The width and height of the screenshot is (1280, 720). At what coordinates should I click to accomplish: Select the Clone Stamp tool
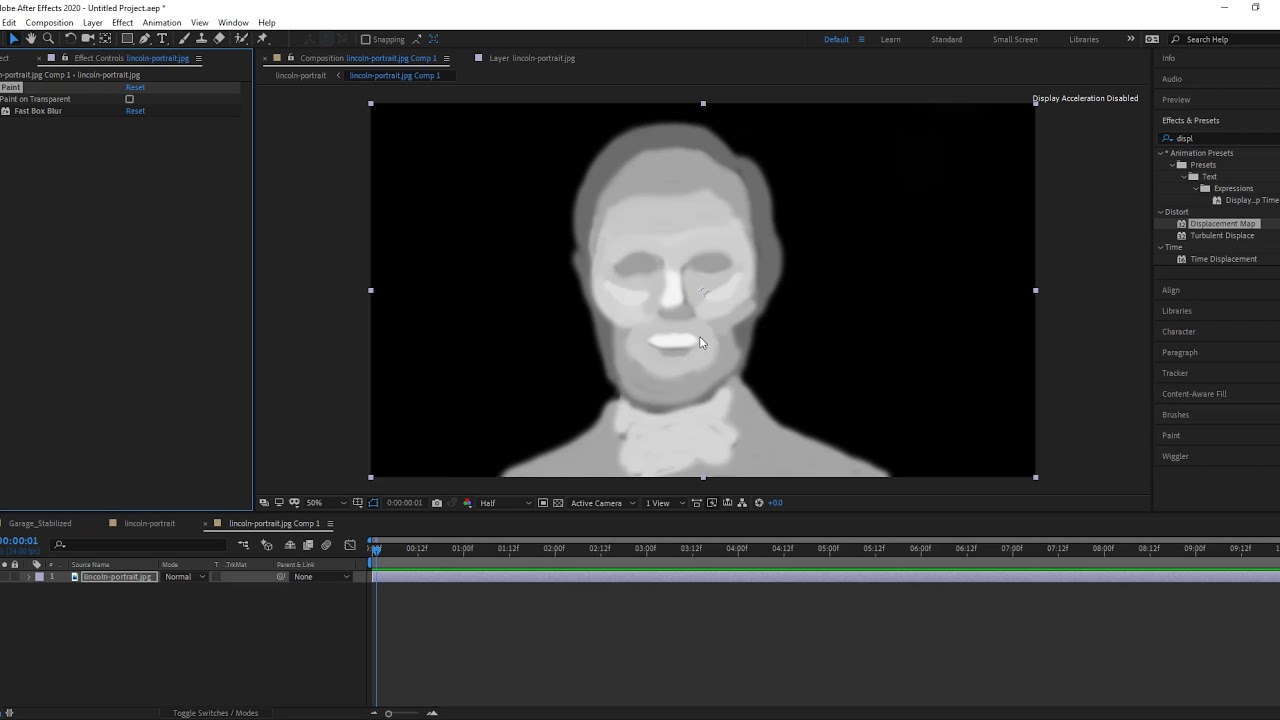pos(201,39)
